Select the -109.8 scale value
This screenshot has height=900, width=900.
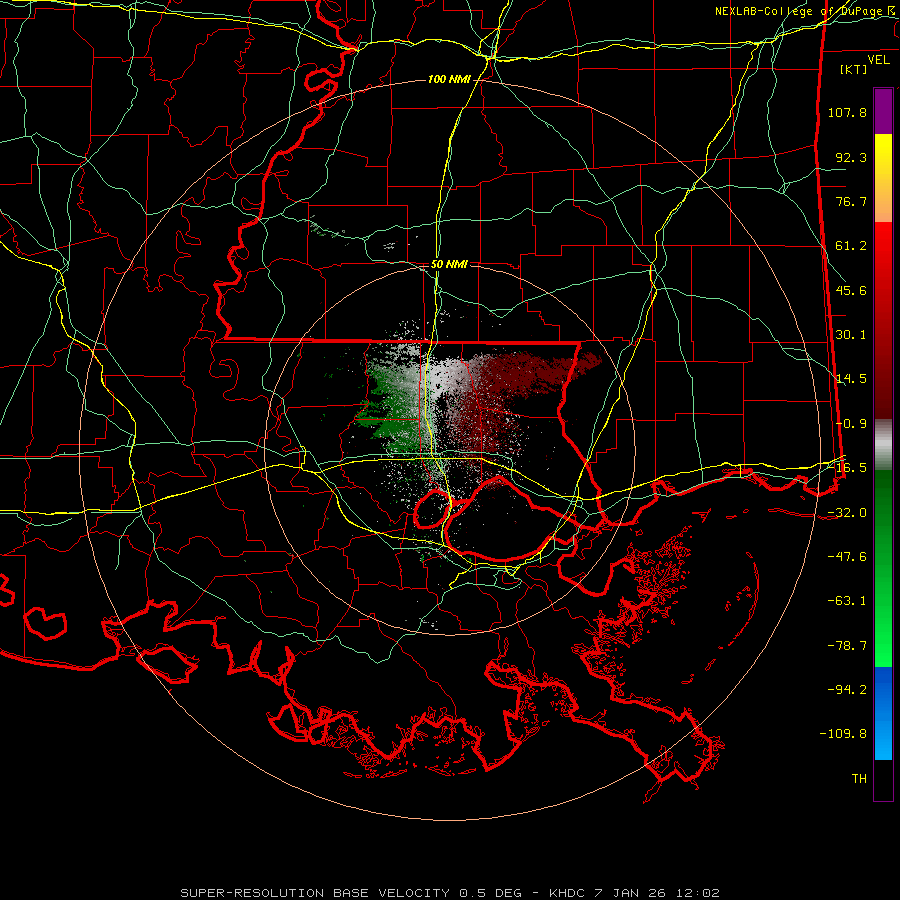pos(843,734)
